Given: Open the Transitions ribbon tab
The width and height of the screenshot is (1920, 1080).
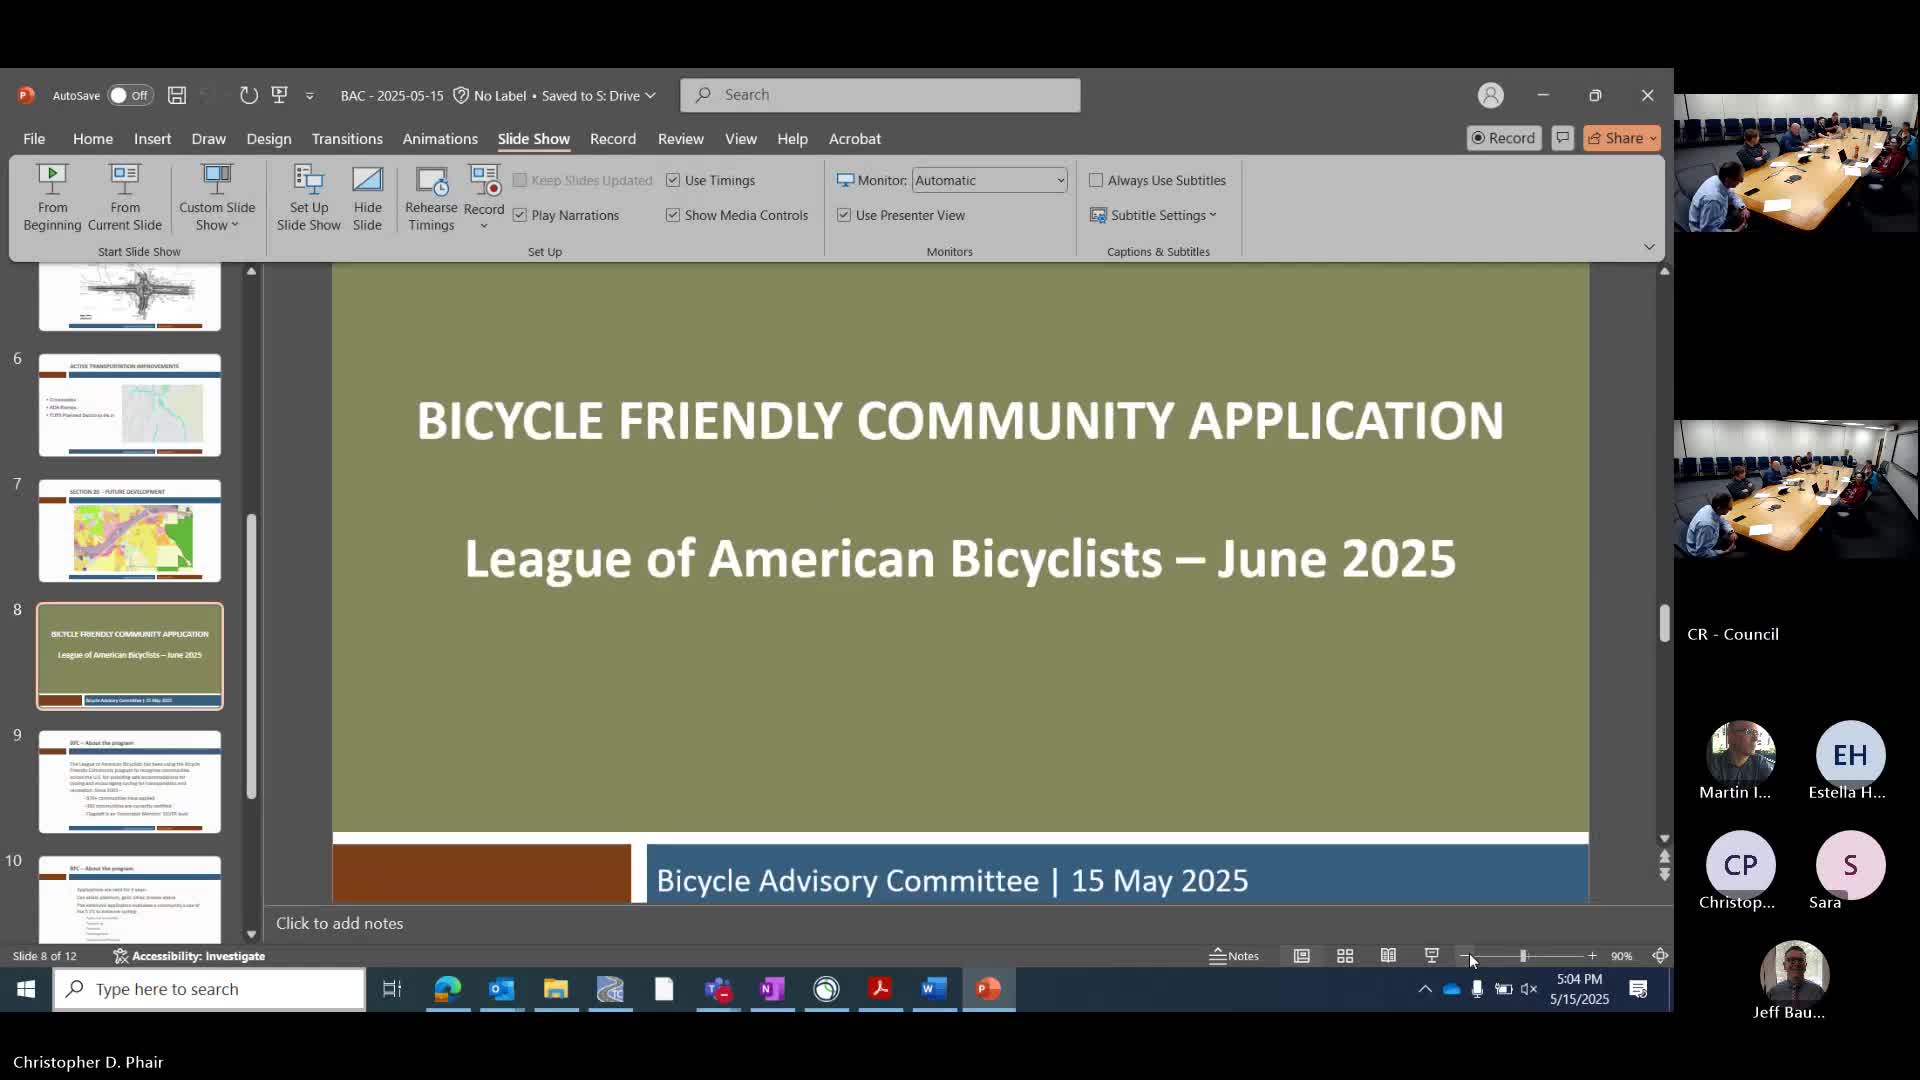Looking at the screenshot, I should [346, 139].
